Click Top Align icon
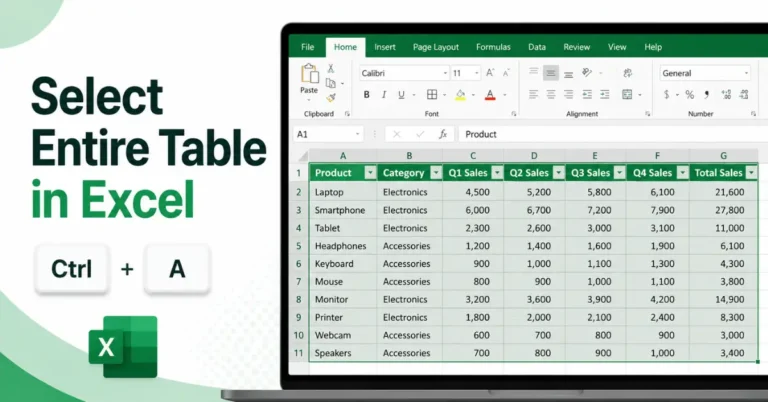768x402 pixels. (533, 73)
